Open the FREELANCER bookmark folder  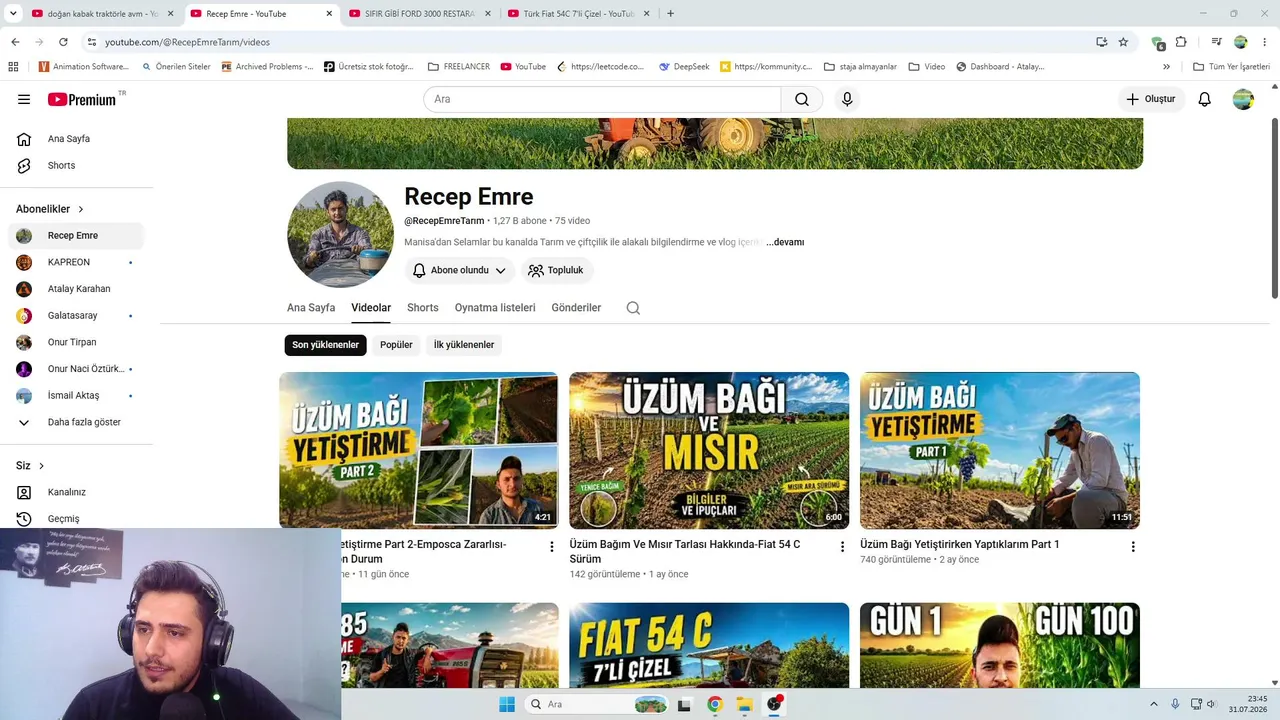click(x=459, y=67)
